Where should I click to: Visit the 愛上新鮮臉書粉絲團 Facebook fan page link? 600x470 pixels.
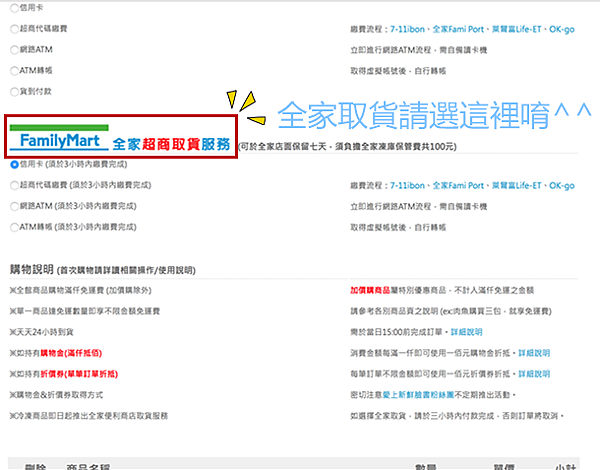[x=418, y=395]
